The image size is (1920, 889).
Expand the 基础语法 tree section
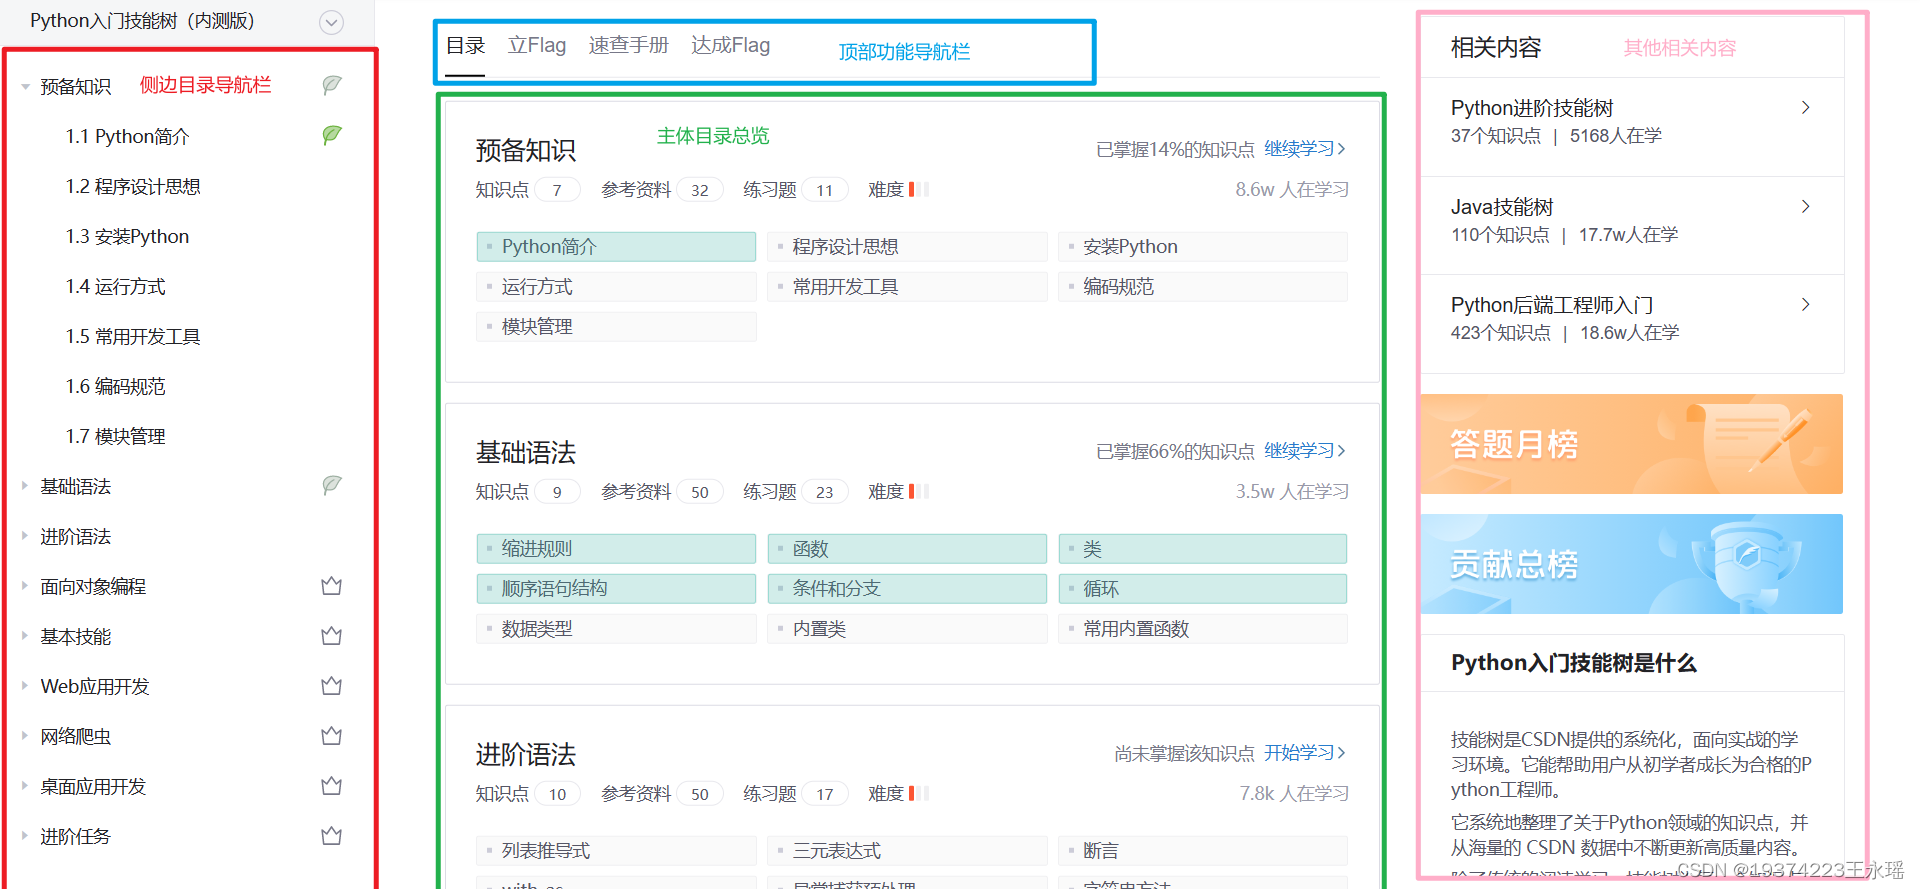tap(25, 486)
